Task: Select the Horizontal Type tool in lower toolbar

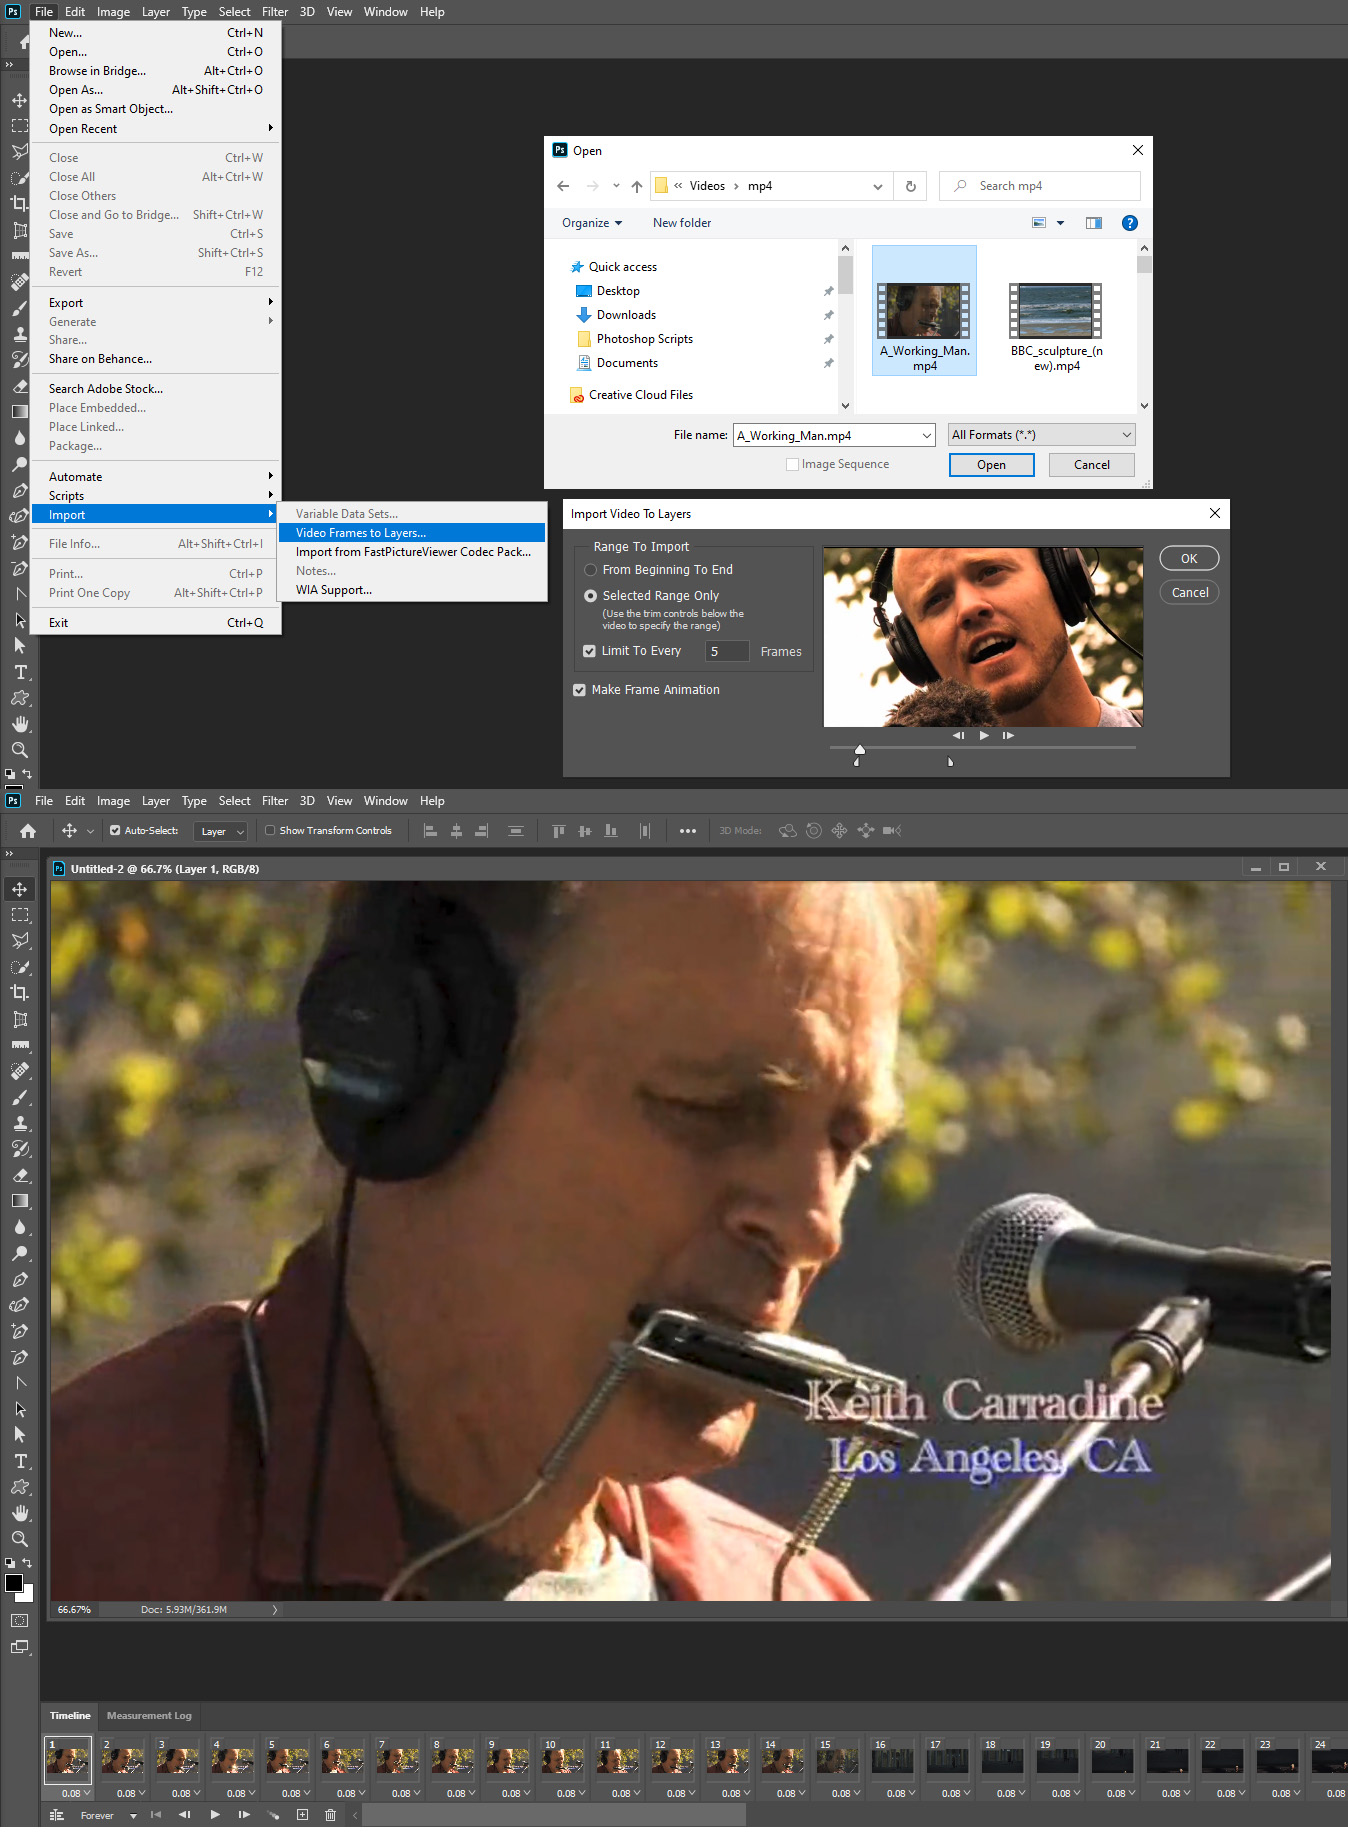Action: [x=20, y=1461]
